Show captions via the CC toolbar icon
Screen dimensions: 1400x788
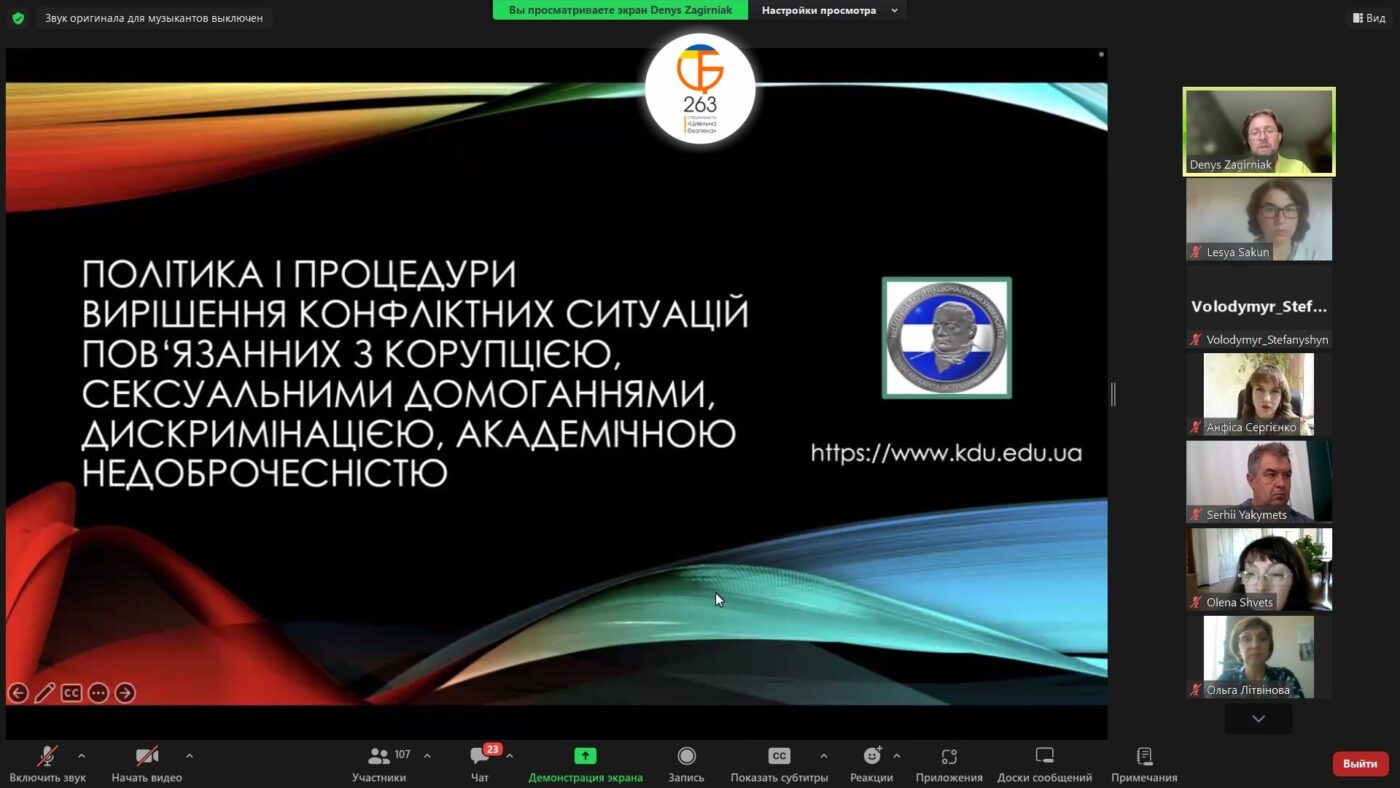pyautogui.click(x=779, y=756)
